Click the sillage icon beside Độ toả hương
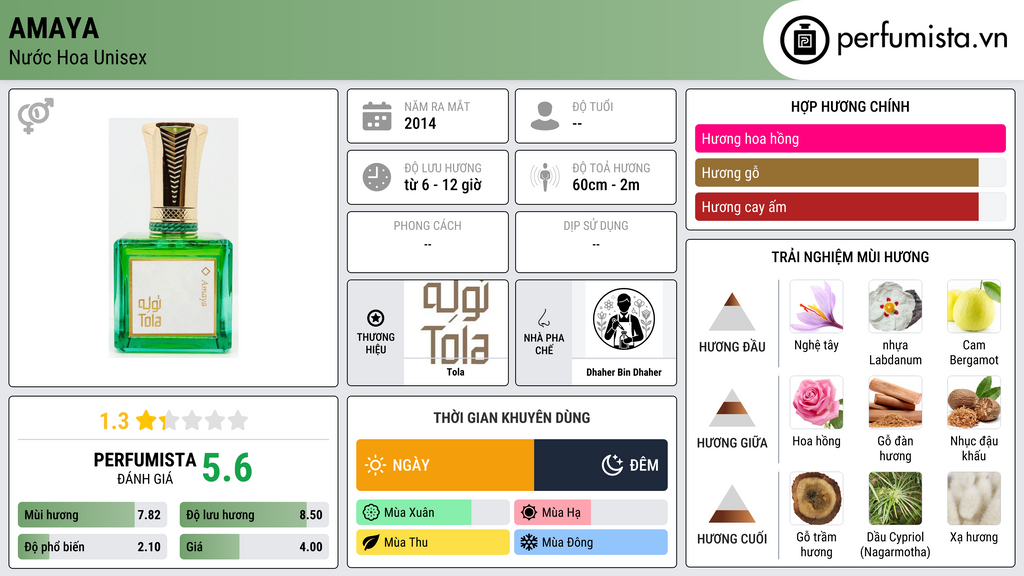Screen dimensions: 1024x576 click(545, 177)
